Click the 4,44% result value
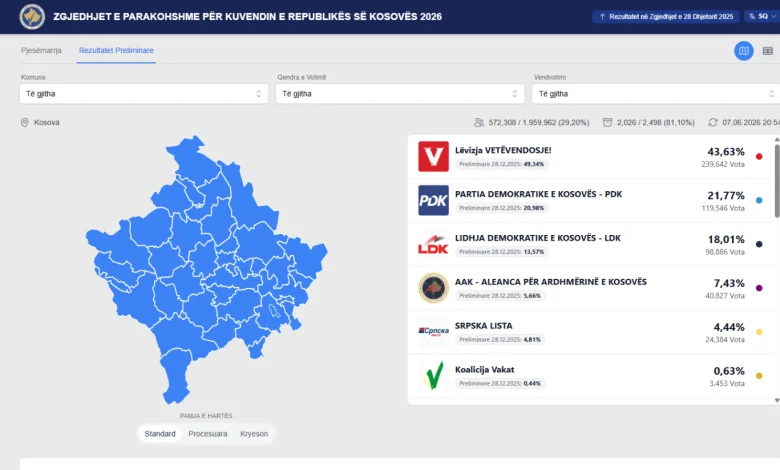The width and height of the screenshot is (780, 470). 729,327
